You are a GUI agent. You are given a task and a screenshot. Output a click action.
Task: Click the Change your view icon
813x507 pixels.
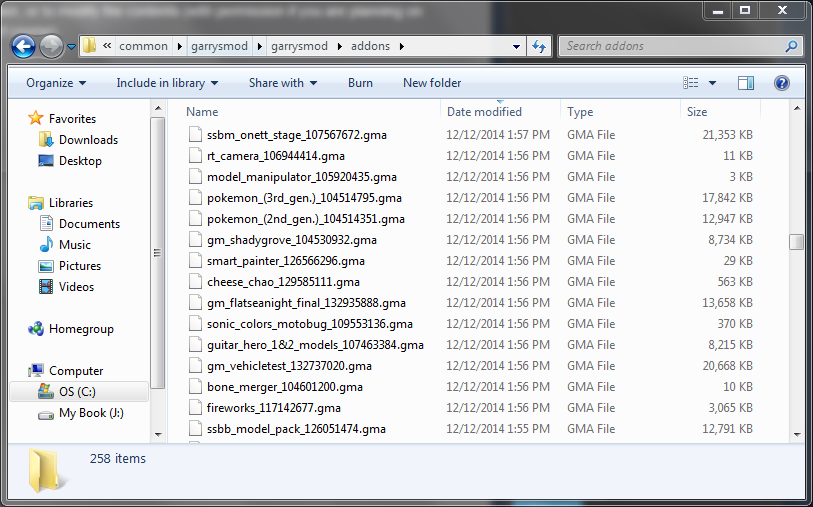click(690, 83)
